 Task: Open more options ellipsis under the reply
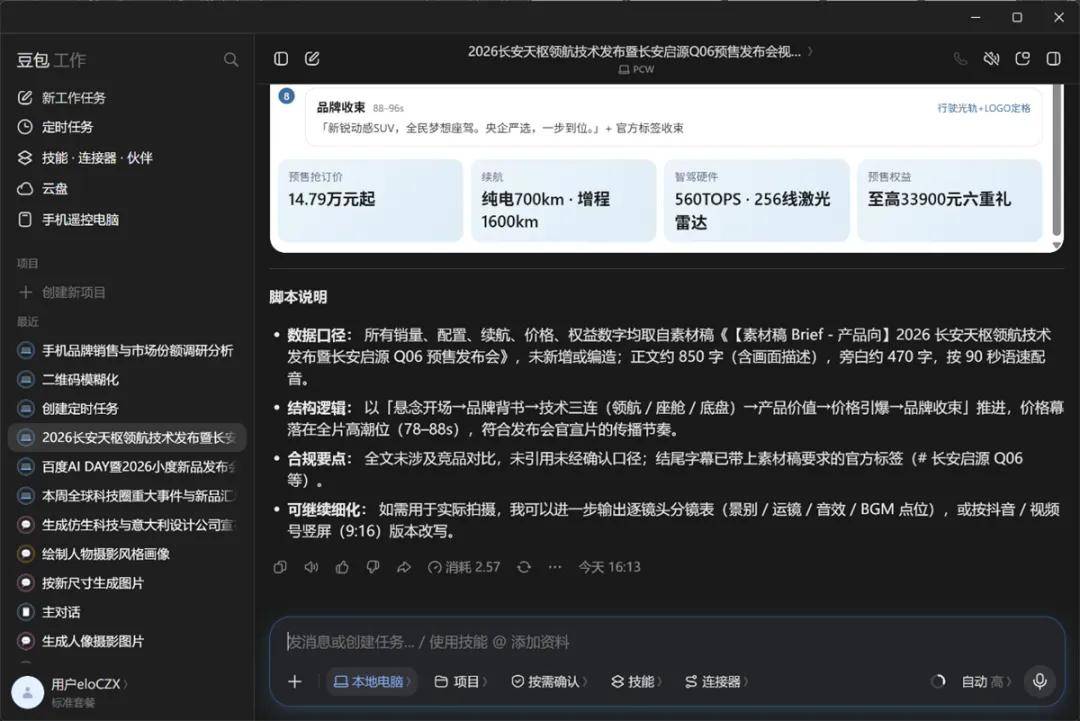coord(555,567)
